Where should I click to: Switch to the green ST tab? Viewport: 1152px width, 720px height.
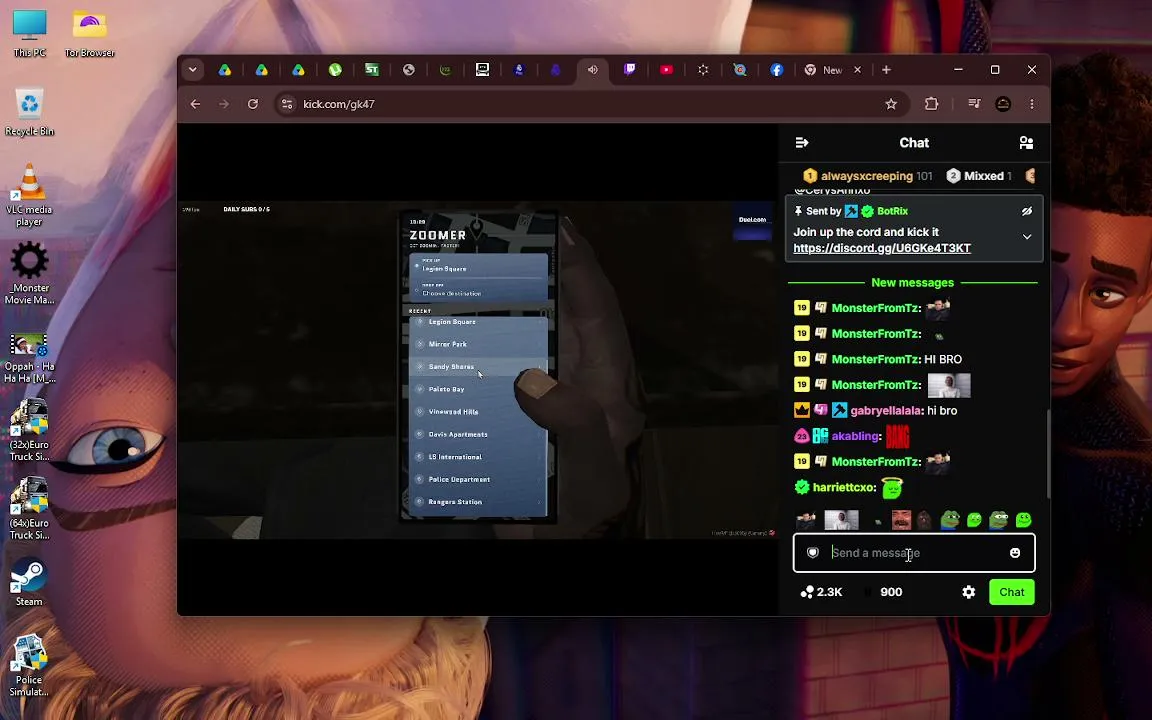pyautogui.click(x=372, y=70)
